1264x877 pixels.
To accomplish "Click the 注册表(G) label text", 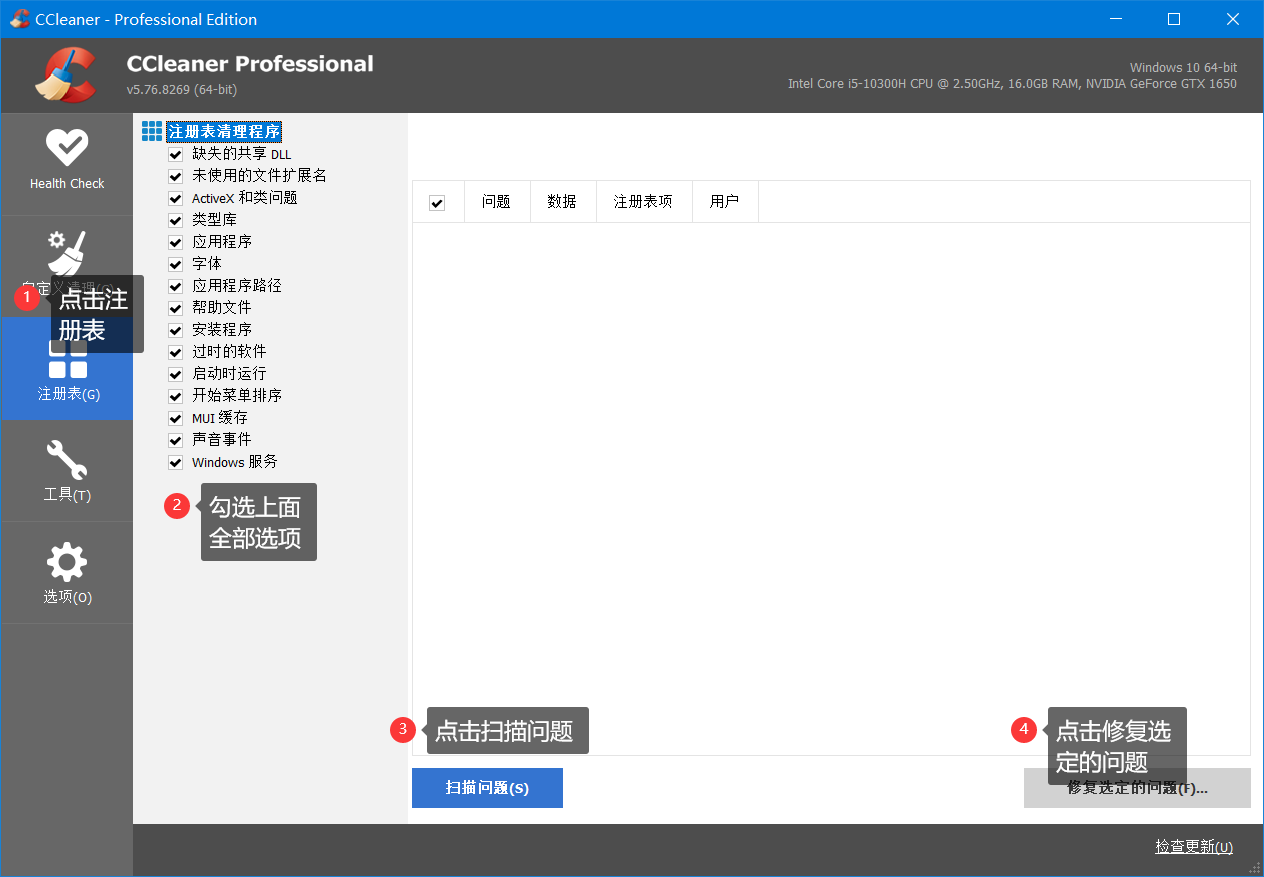I will (69, 394).
